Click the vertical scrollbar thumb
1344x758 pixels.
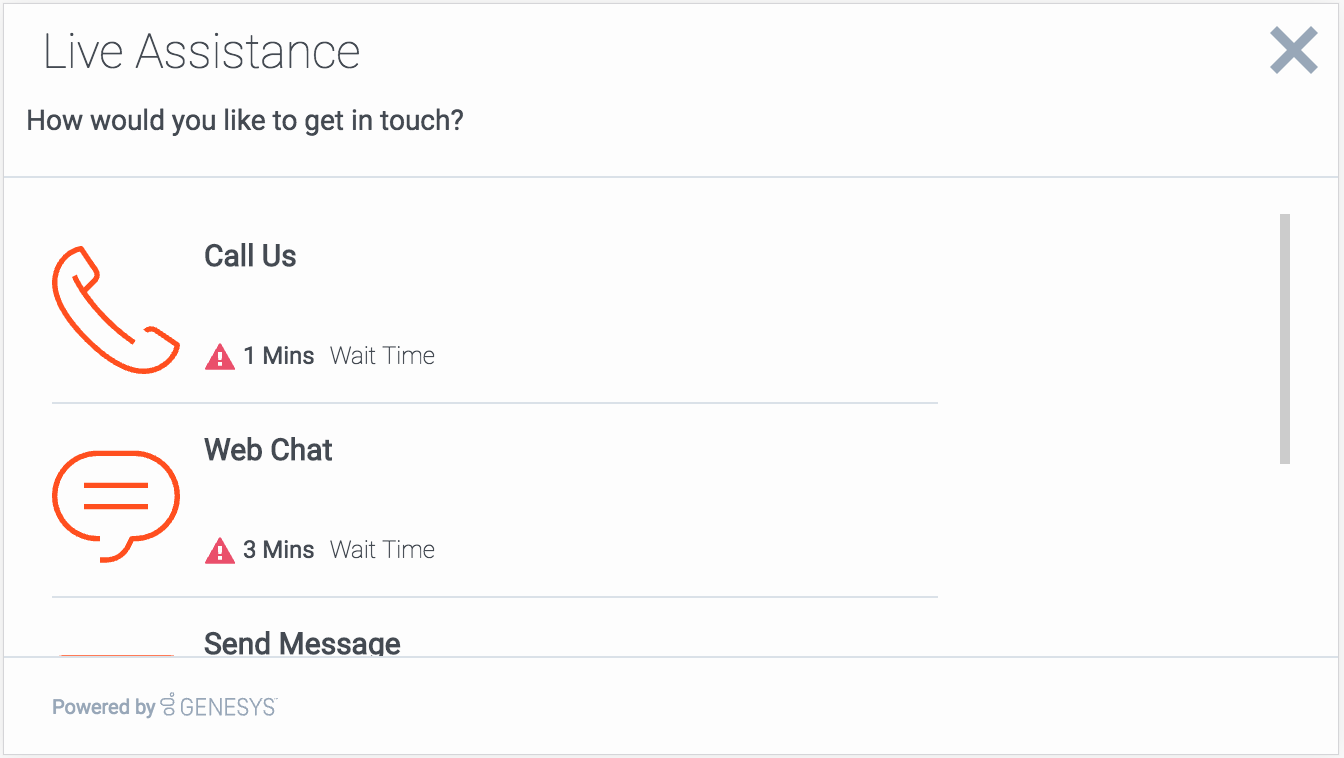1285,338
